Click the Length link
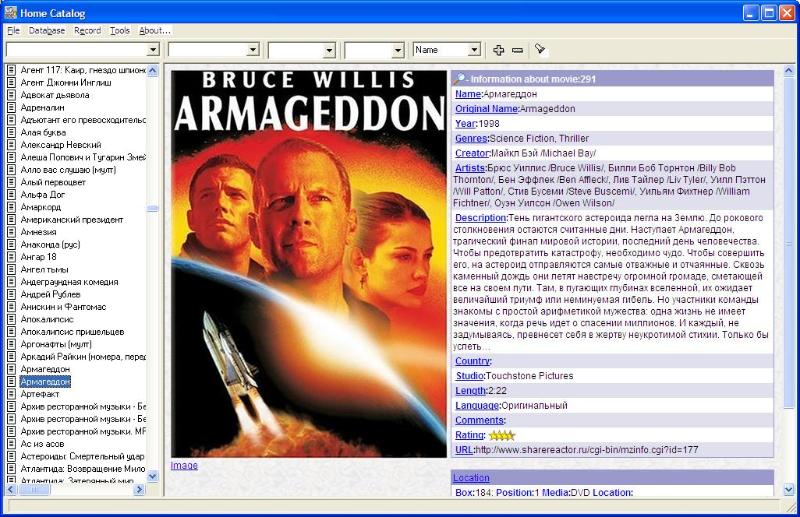Screen dimensions: 800x517 [470, 390]
